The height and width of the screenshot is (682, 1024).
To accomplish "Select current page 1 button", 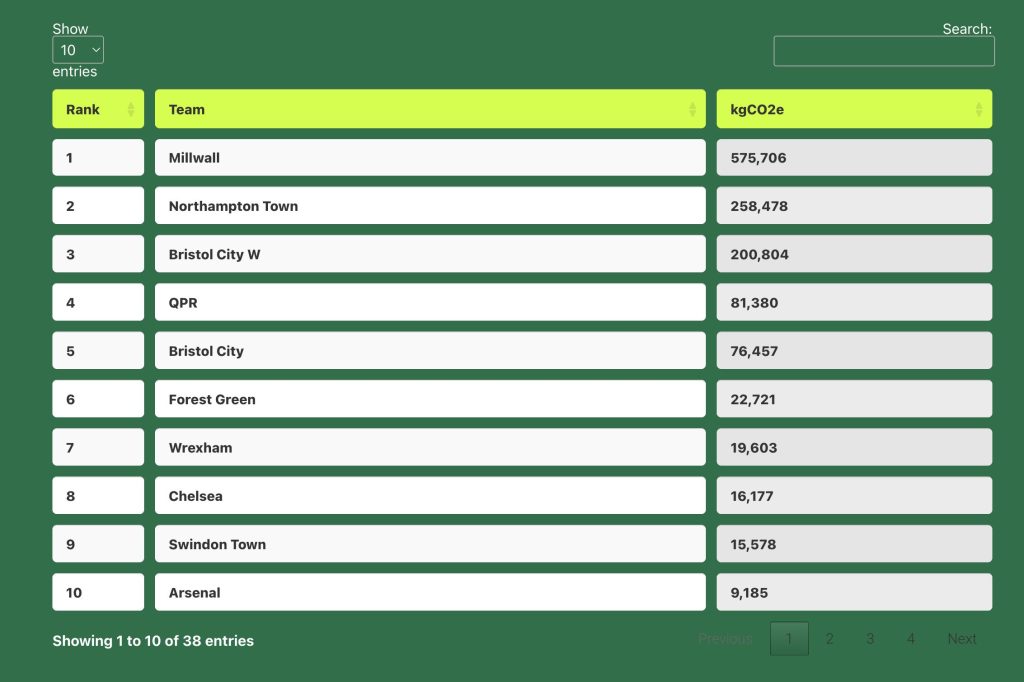I will [x=789, y=639].
